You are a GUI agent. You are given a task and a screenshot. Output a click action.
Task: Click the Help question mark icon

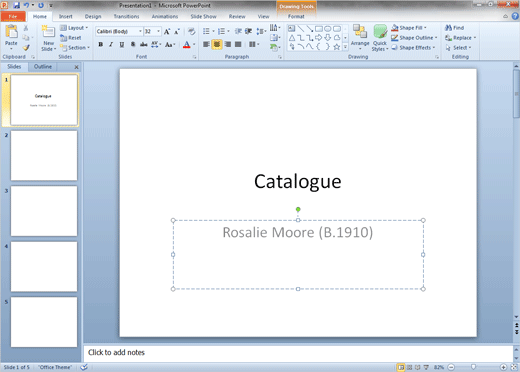(x=515, y=16)
